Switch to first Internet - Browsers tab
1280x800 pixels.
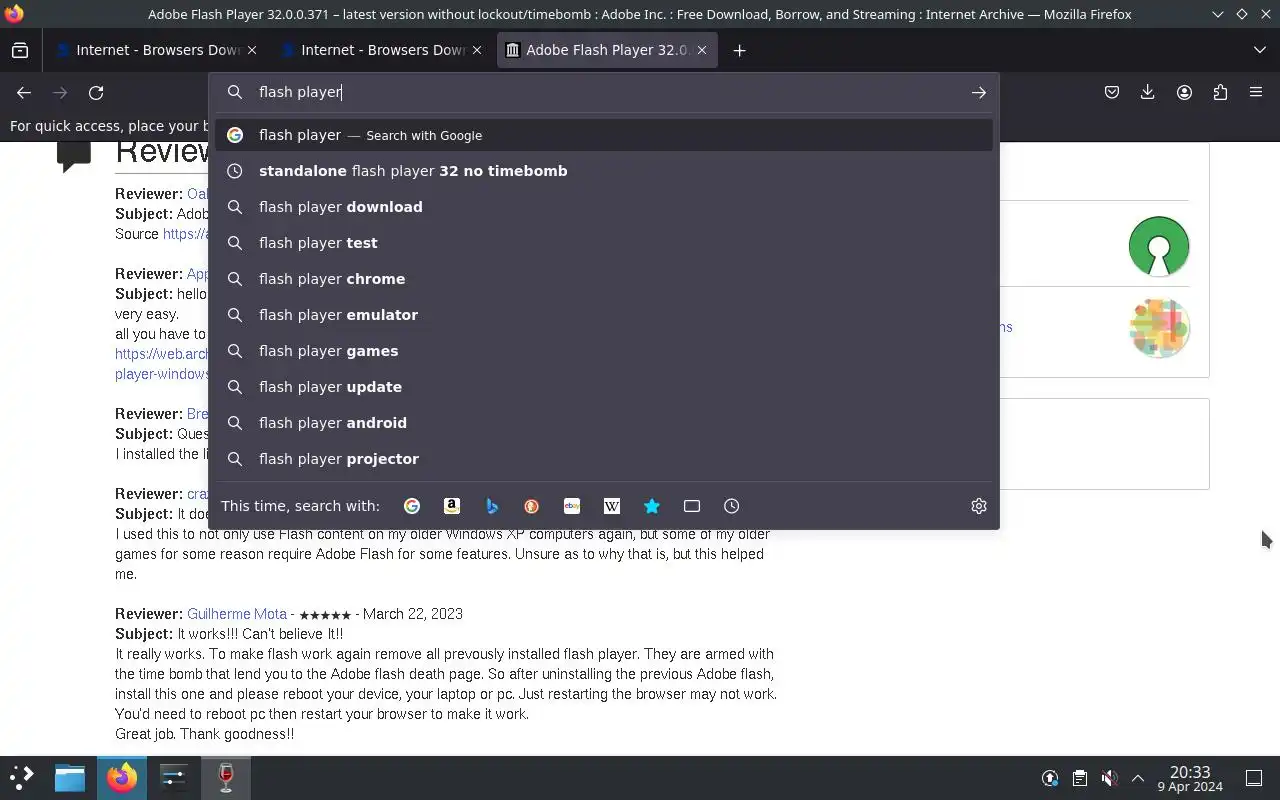(x=158, y=50)
